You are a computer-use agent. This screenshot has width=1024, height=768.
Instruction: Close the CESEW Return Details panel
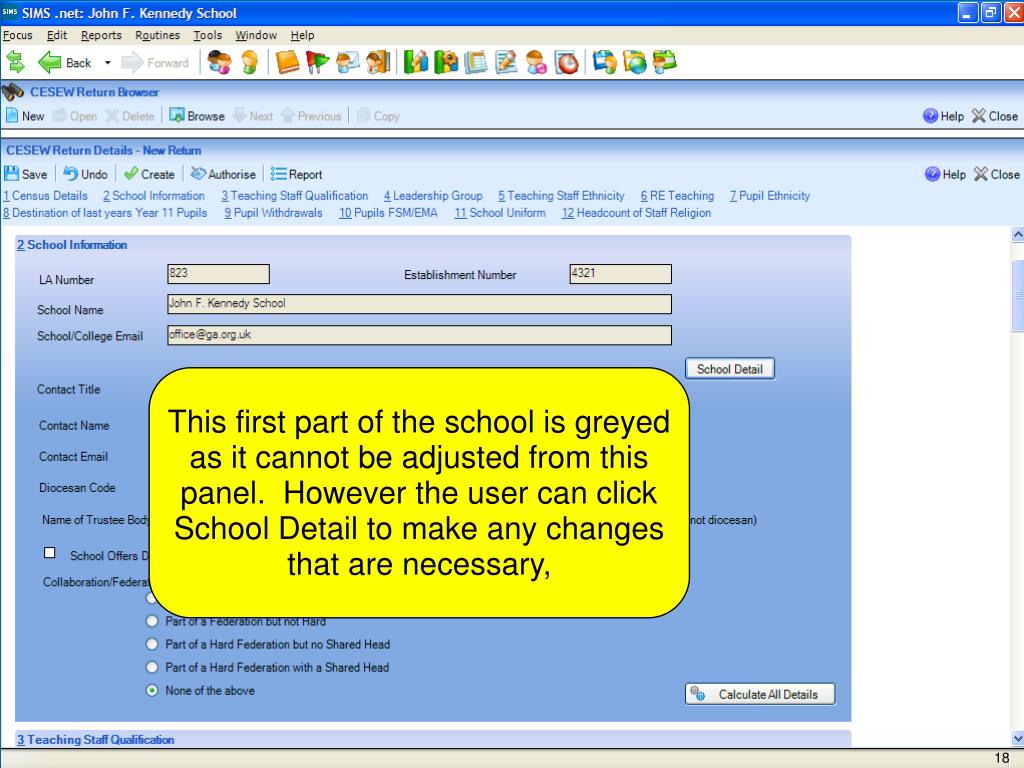pyautogui.click(x=997, y=174)
